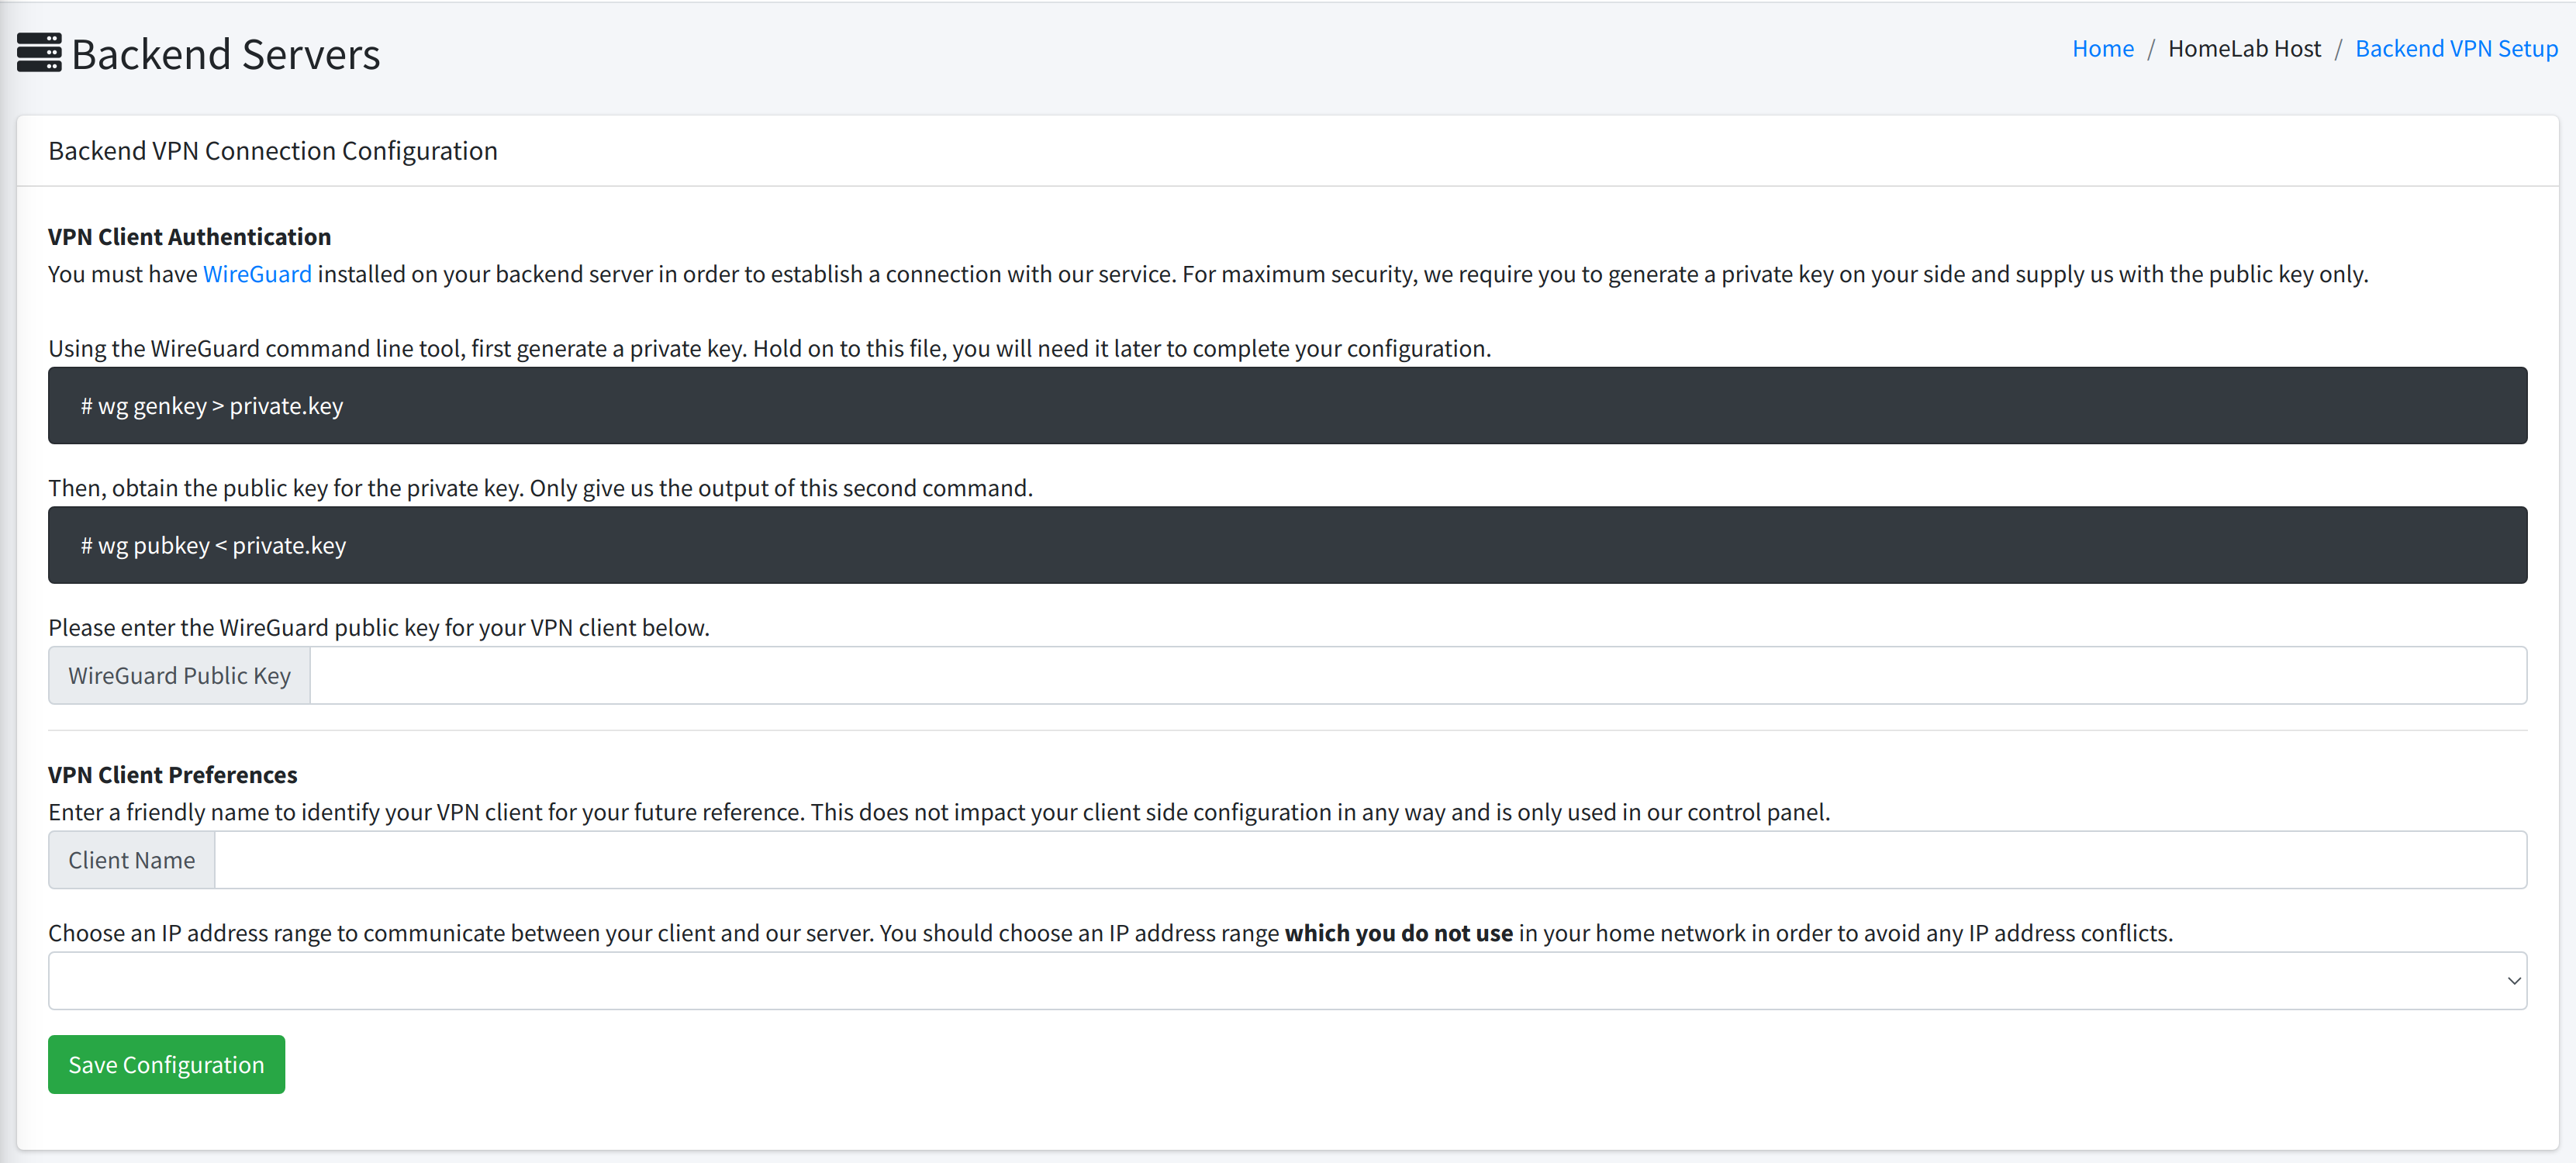
Task: Click inside the Client Name field
Action: [1370, 860]
